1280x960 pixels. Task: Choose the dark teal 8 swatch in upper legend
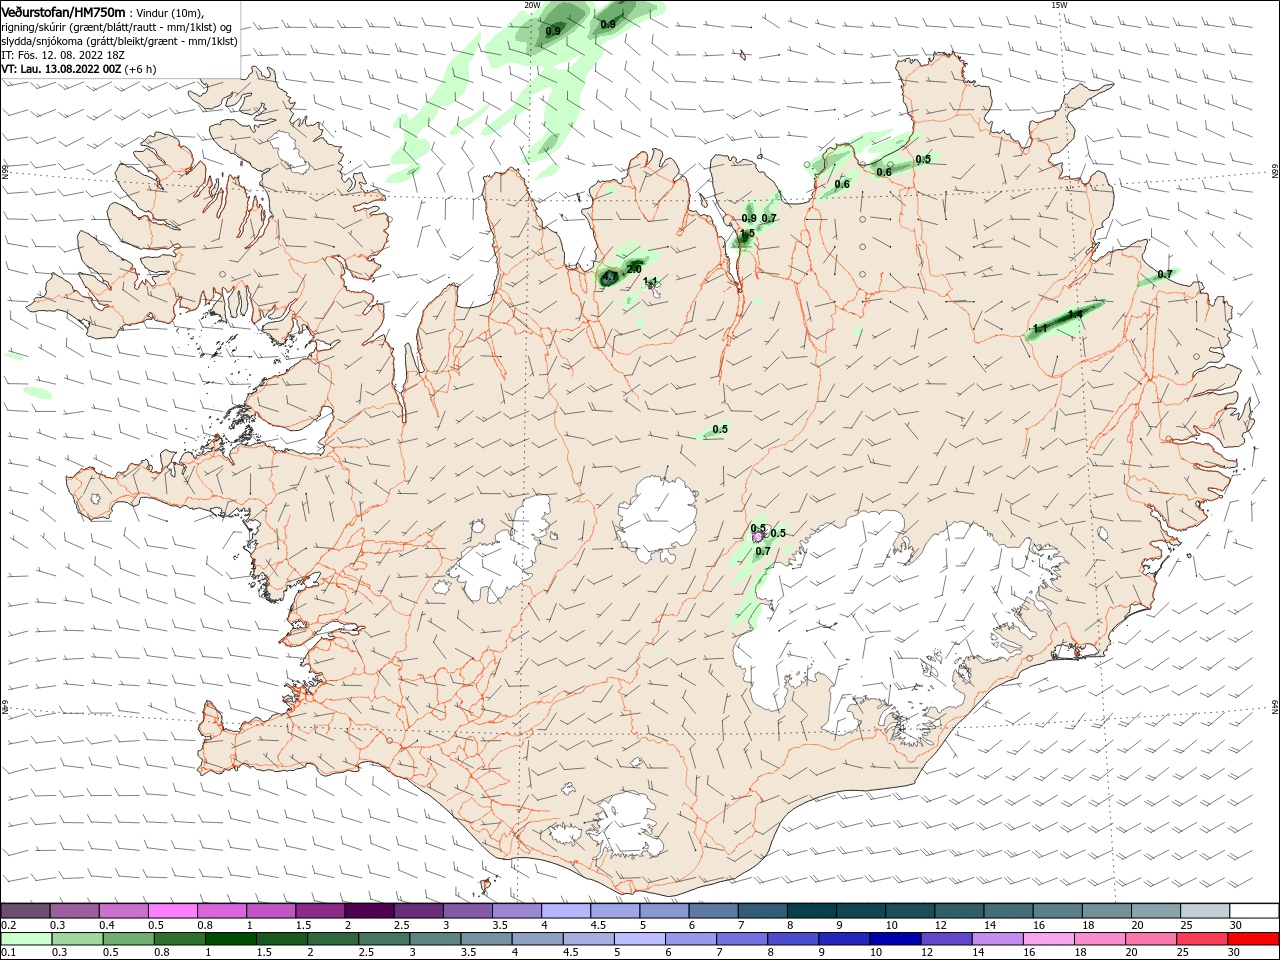point(812,910)
